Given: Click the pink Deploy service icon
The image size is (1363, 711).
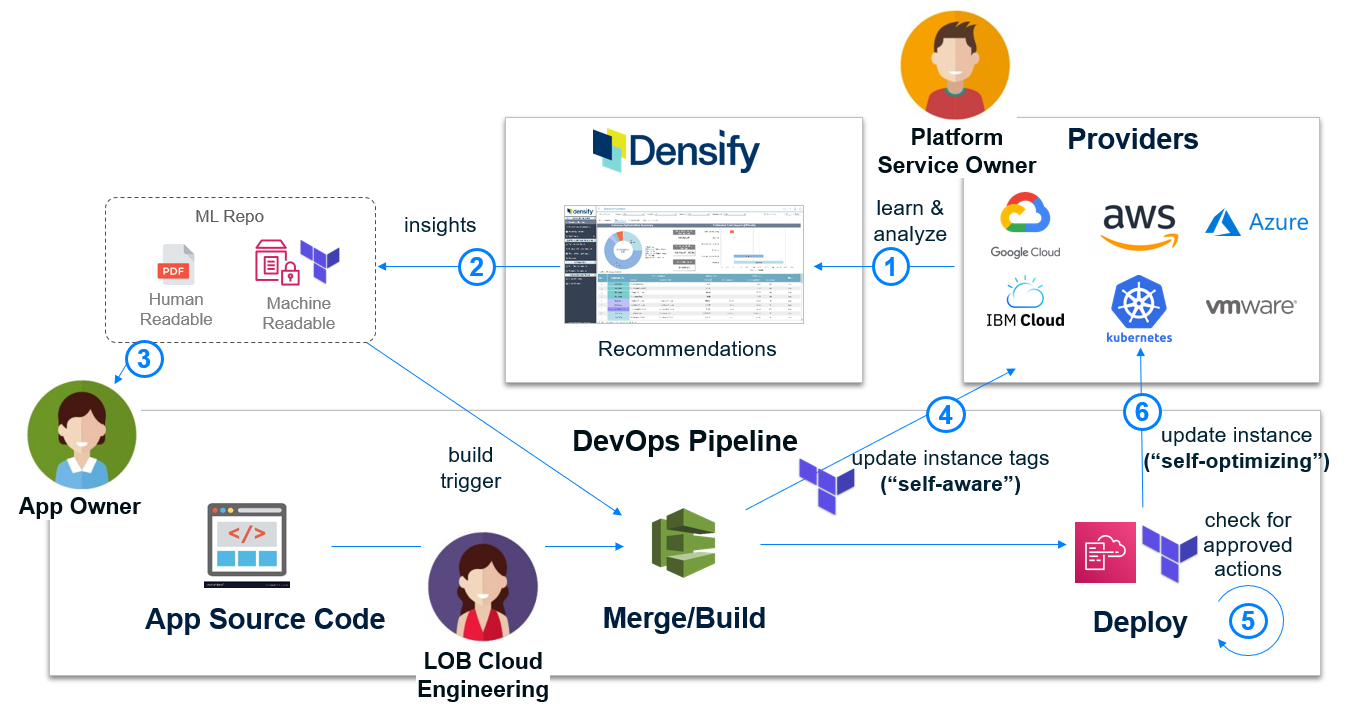Looking at the screenshot, I should [1105, 552].
